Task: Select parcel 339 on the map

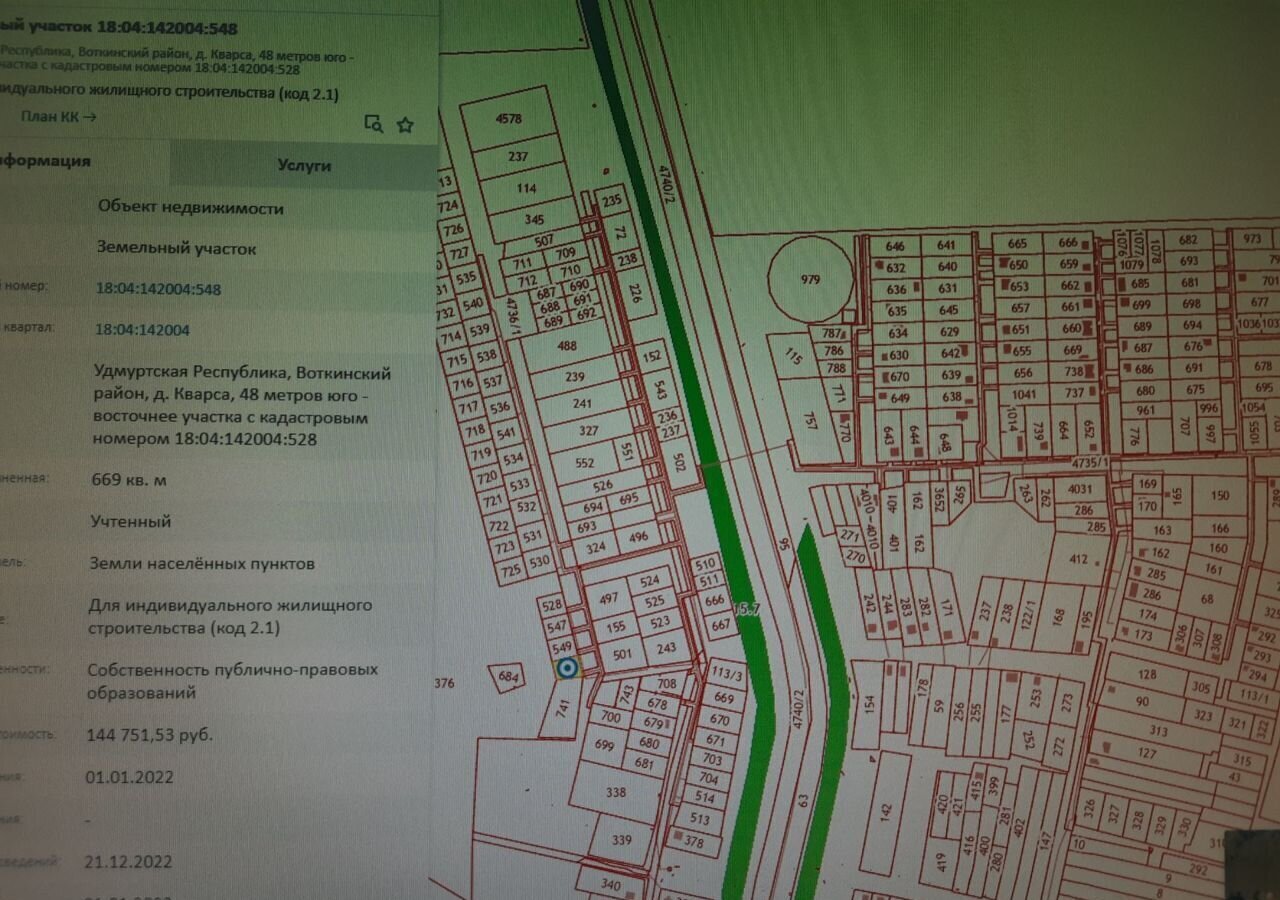Action: pyautogui.click(x=622, y=840)
